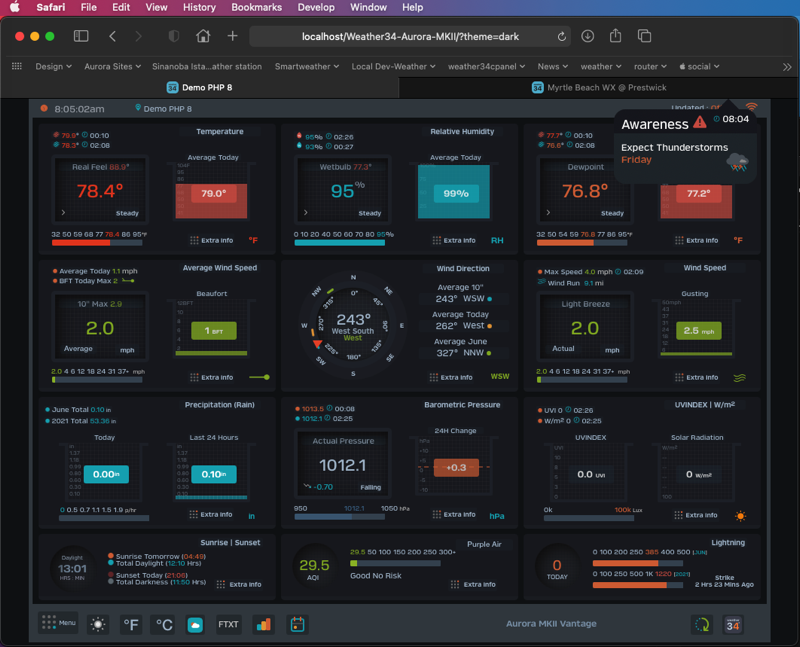The height and width of the screenshot is (647, 800).
Task: Click the share icon in Safari toolbar
Action: pyautogui.click(x=616, y=36)
